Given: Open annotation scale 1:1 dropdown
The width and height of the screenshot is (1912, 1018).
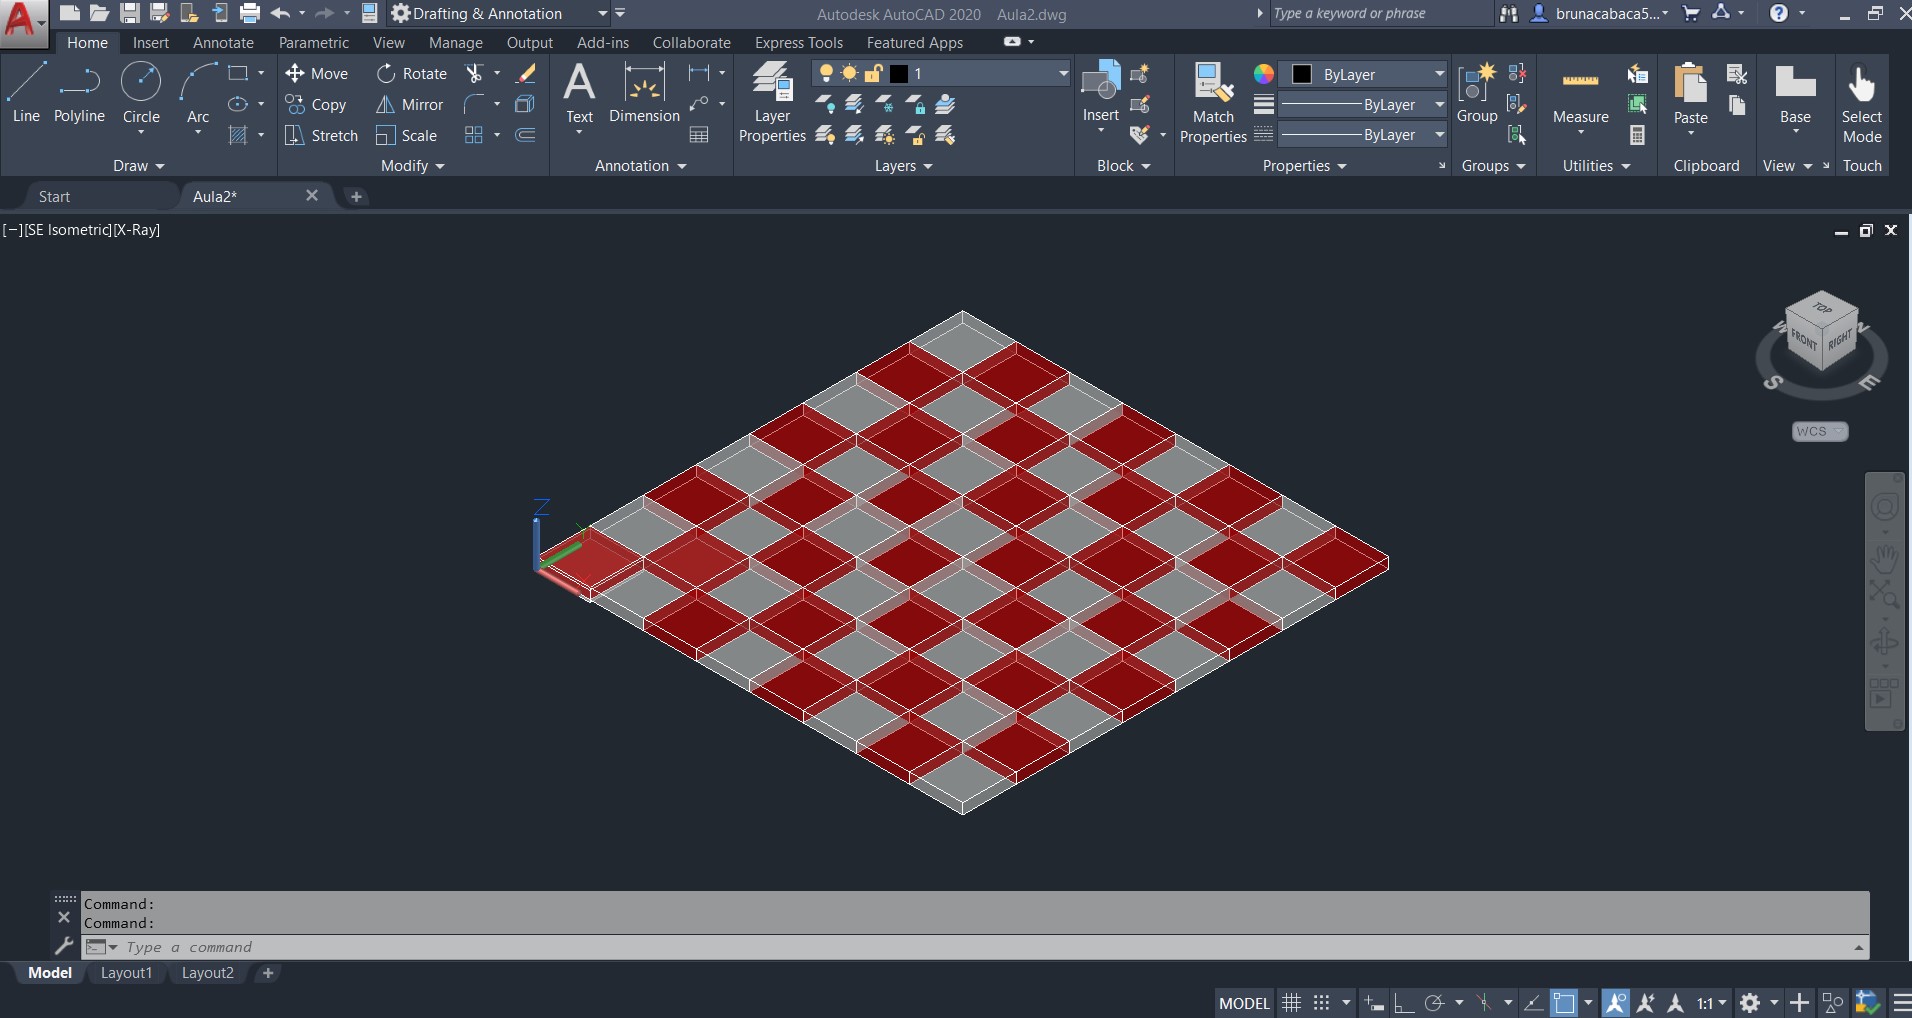Looking at the screenshot, I should pyautogui.click(x=1711, y=1002).
